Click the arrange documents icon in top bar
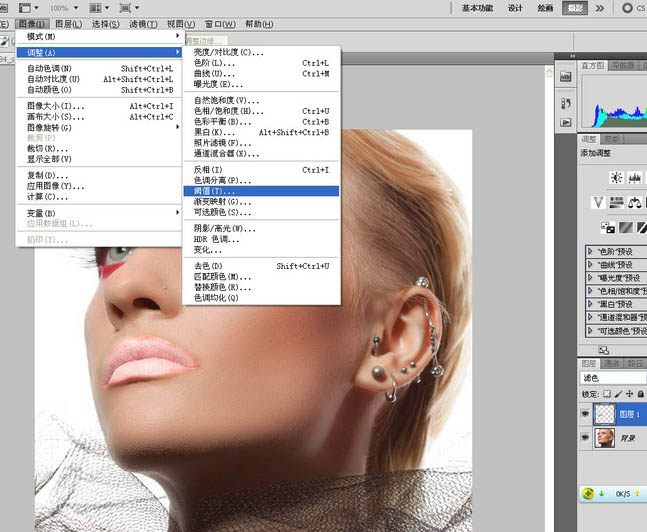Image resolution: width=647 pixels, height=532 pixels. [x=95, y=8]
